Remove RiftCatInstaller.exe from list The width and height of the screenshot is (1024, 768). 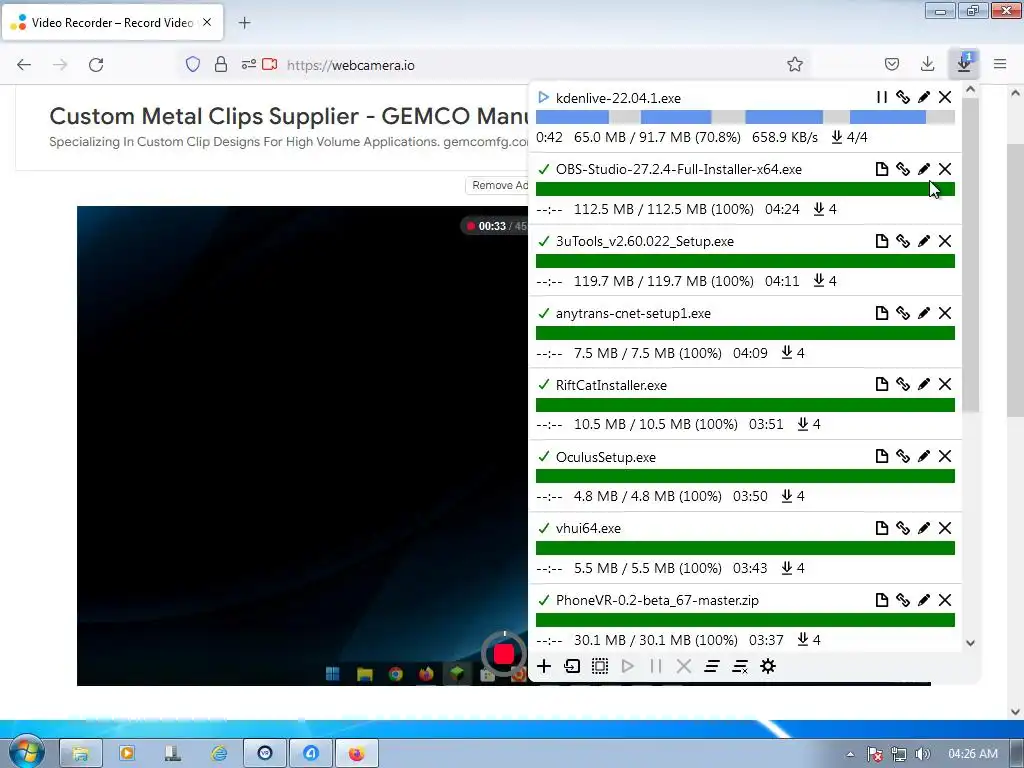click(945, 384)
